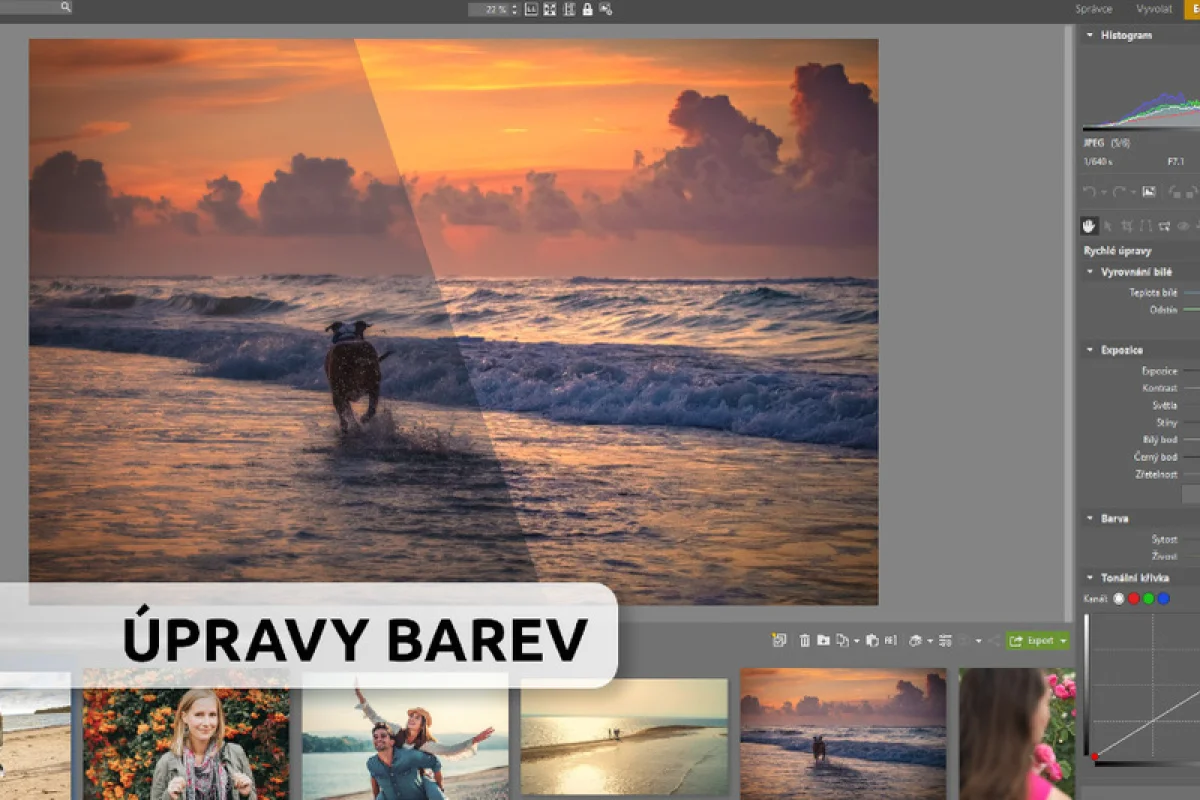
Task: Open the copy files dropdown arrow
Action: (x=857, y=641)
